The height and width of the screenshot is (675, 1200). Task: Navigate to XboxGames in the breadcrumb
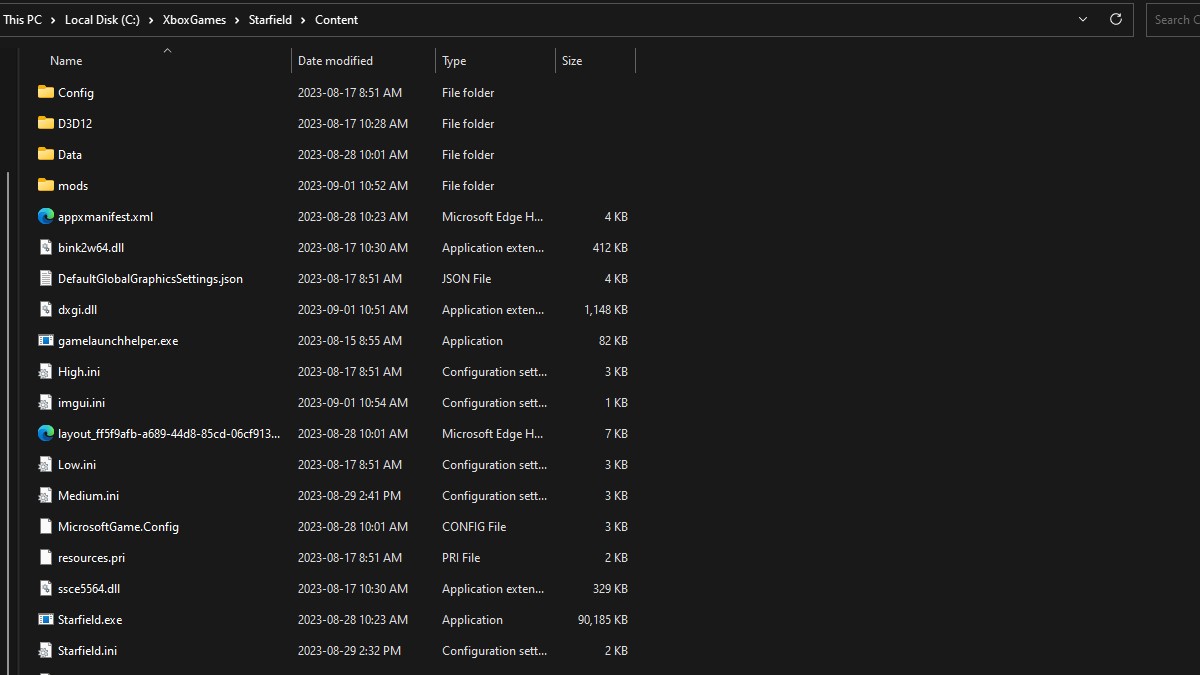(194, 20)
